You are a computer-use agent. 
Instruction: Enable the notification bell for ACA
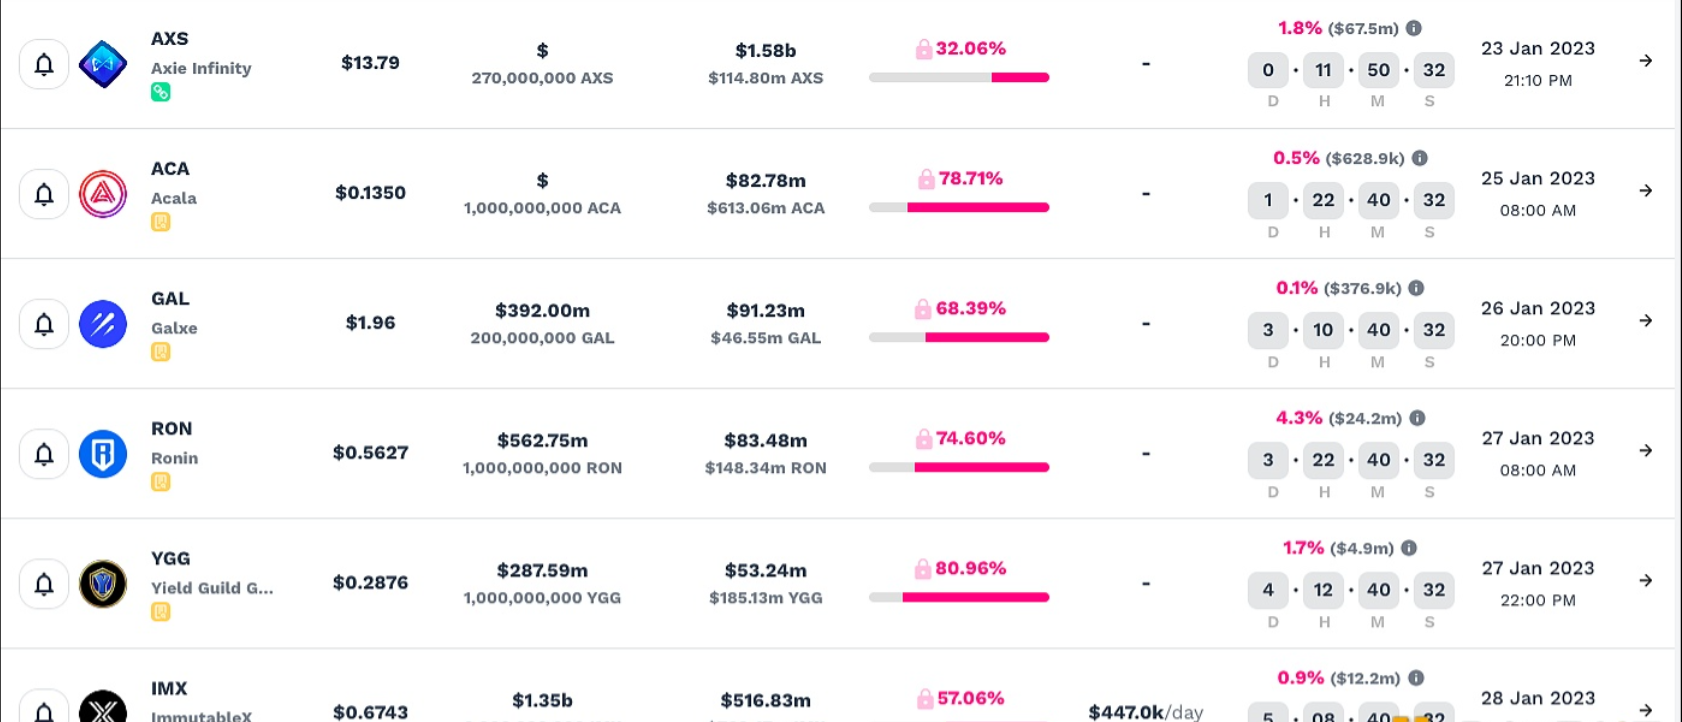44,194
